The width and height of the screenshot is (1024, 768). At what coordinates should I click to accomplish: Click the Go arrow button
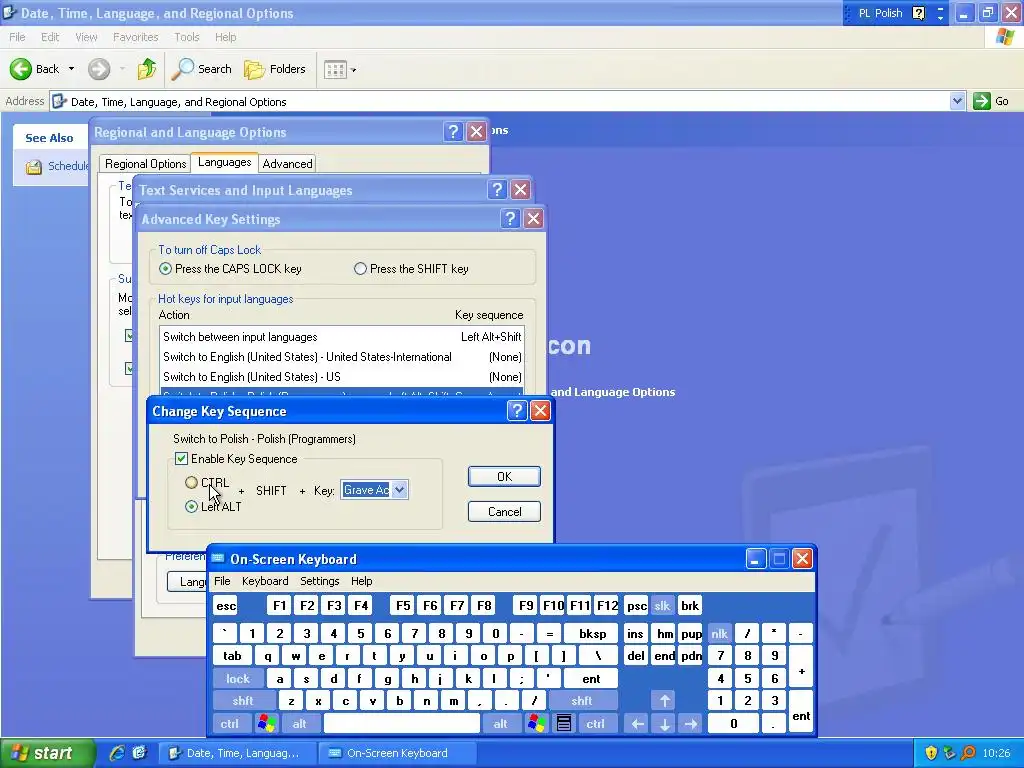(982, 101)
